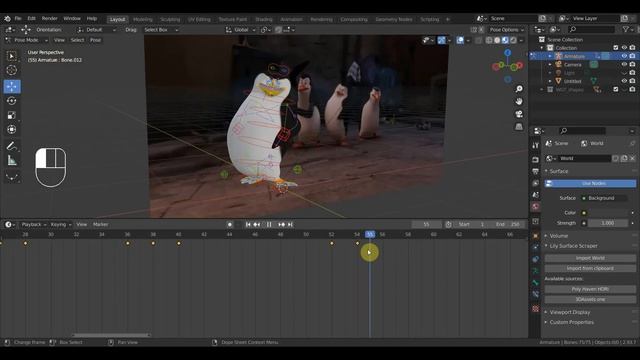Open the Select Box drag dropdown
This screenshot has height=360, width=640.
[161, 30]
